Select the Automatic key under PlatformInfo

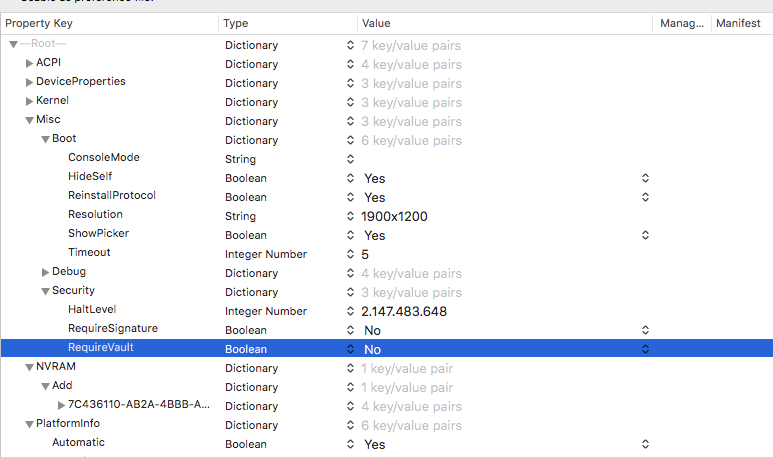pyautogui.click(x=78, y=442)
